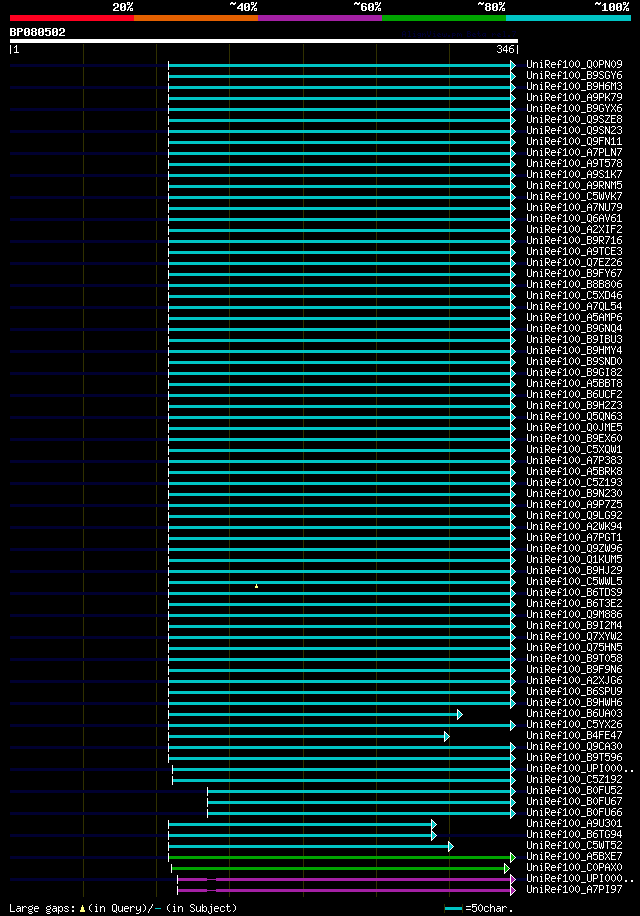Viewport: 640px width, 916px height.
Task: Click the green alignment bar for C0PAX0
Action: [x=340, y=869]
